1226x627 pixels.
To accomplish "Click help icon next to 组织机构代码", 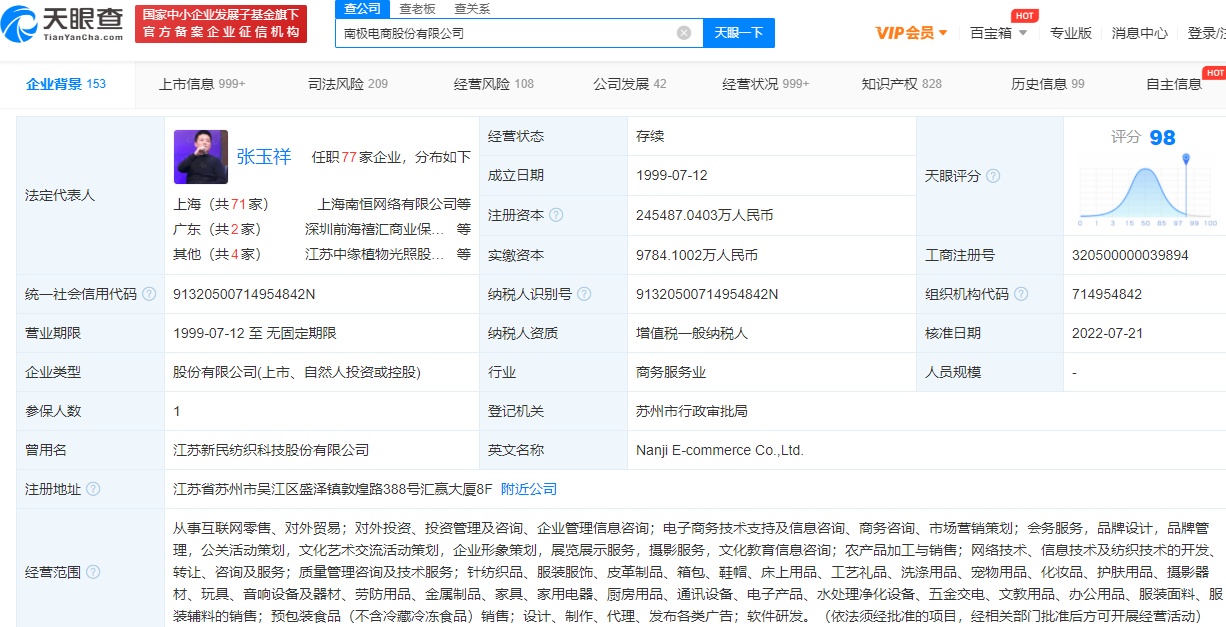I will click(x=1020, y=294).
